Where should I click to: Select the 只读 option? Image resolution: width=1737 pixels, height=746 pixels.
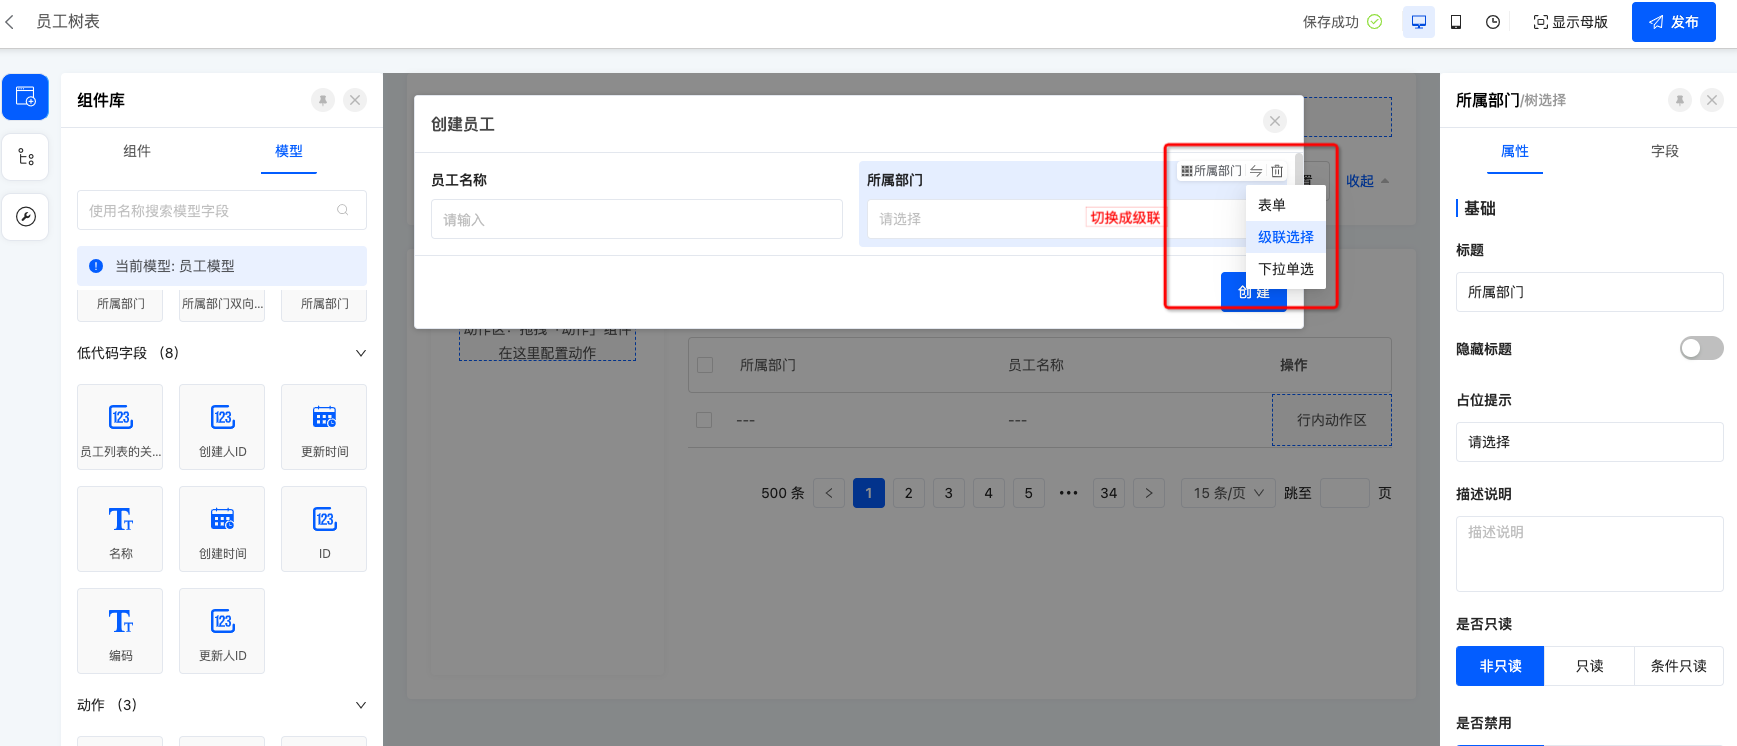click(1589, 666)
